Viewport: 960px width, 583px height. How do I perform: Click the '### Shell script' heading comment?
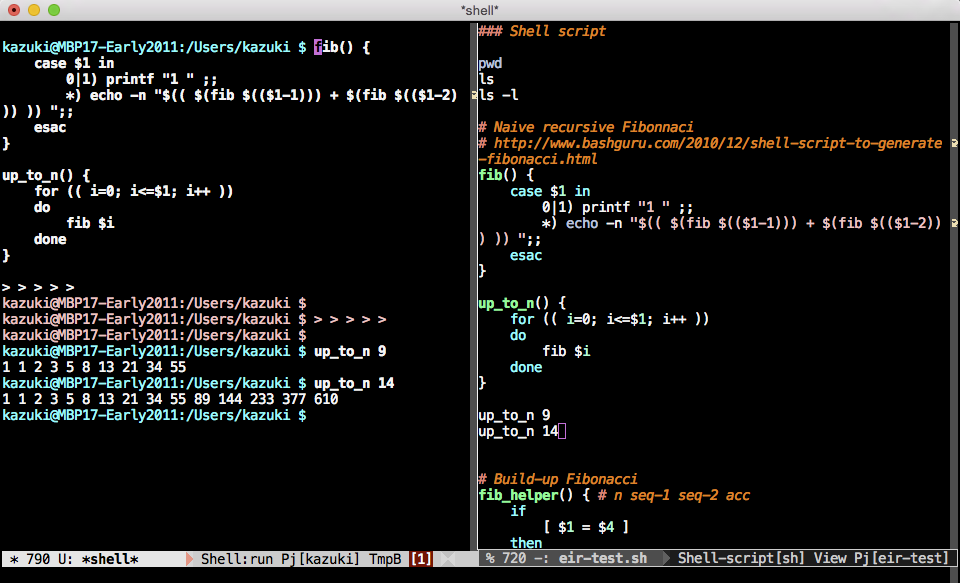tap(542, 31)
